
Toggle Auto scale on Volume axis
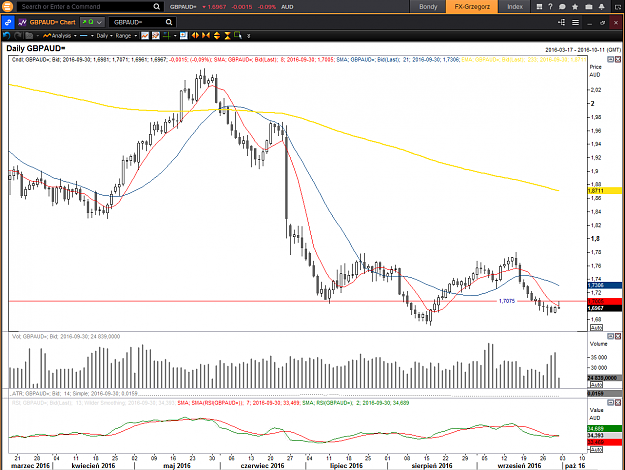tap(596, 385)
